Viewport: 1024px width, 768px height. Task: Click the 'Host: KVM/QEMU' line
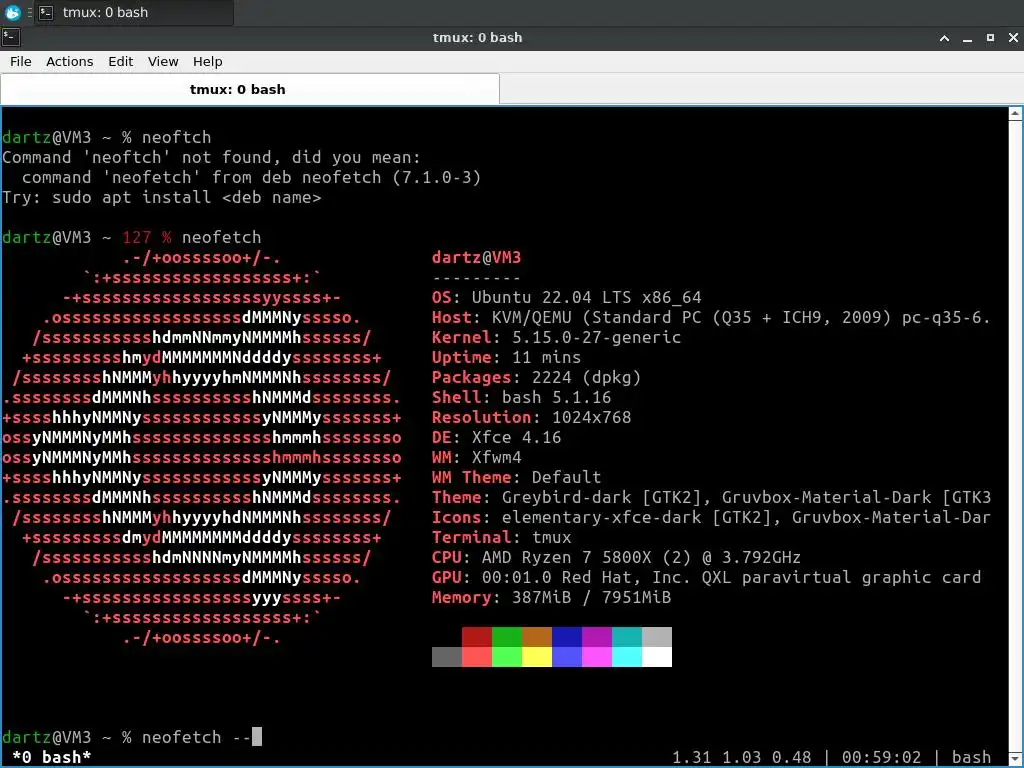[711, 317]
